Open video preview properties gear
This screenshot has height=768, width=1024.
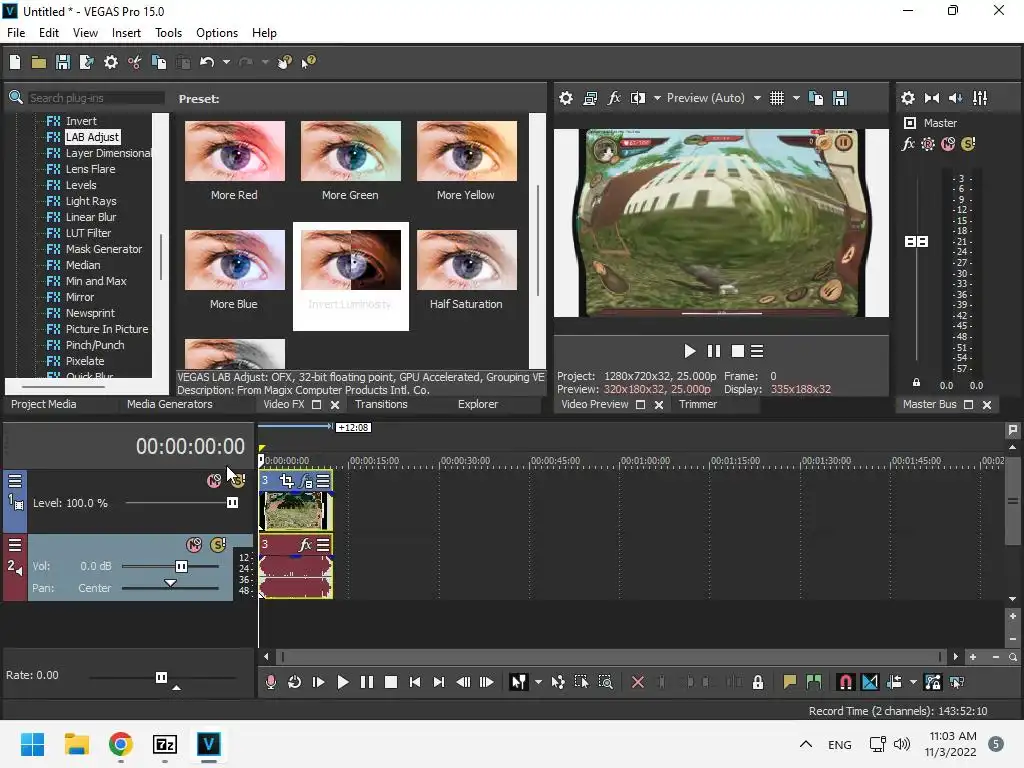point(566,98)
